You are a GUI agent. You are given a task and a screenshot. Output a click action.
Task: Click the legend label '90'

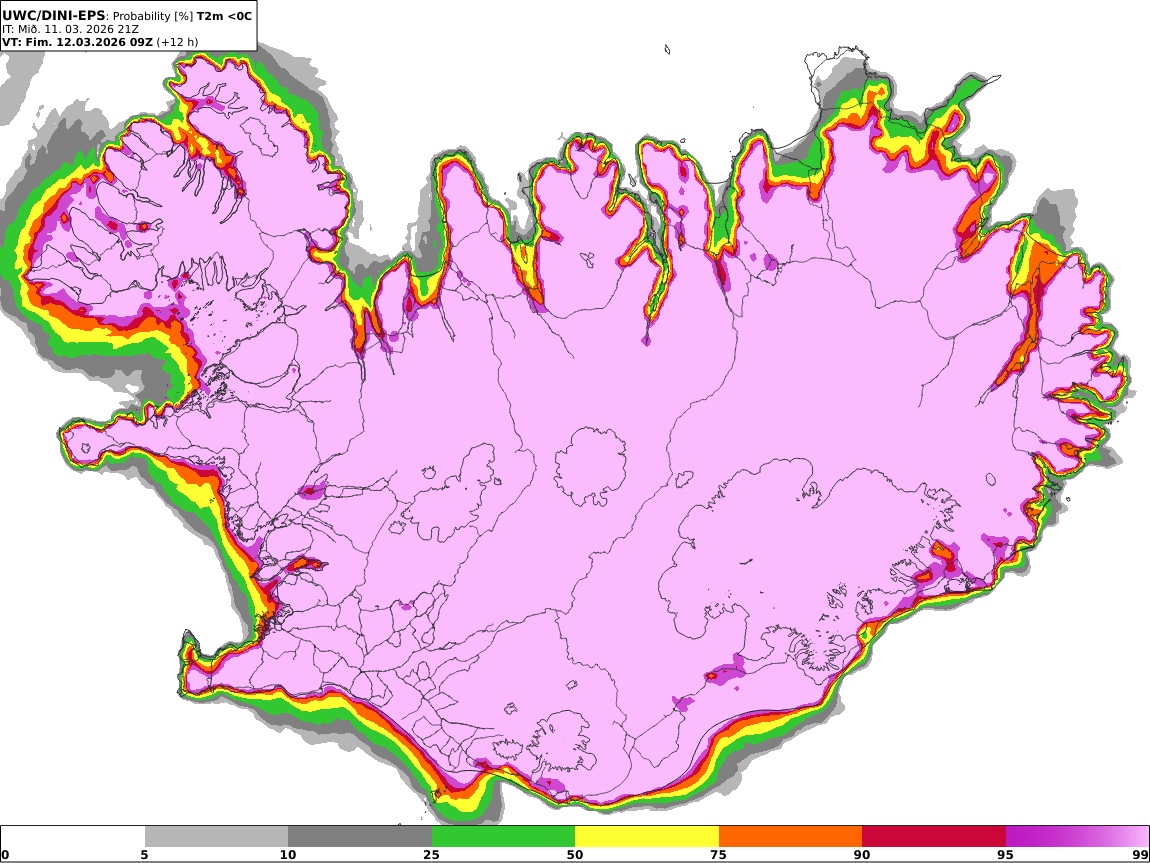coord(862,855)
